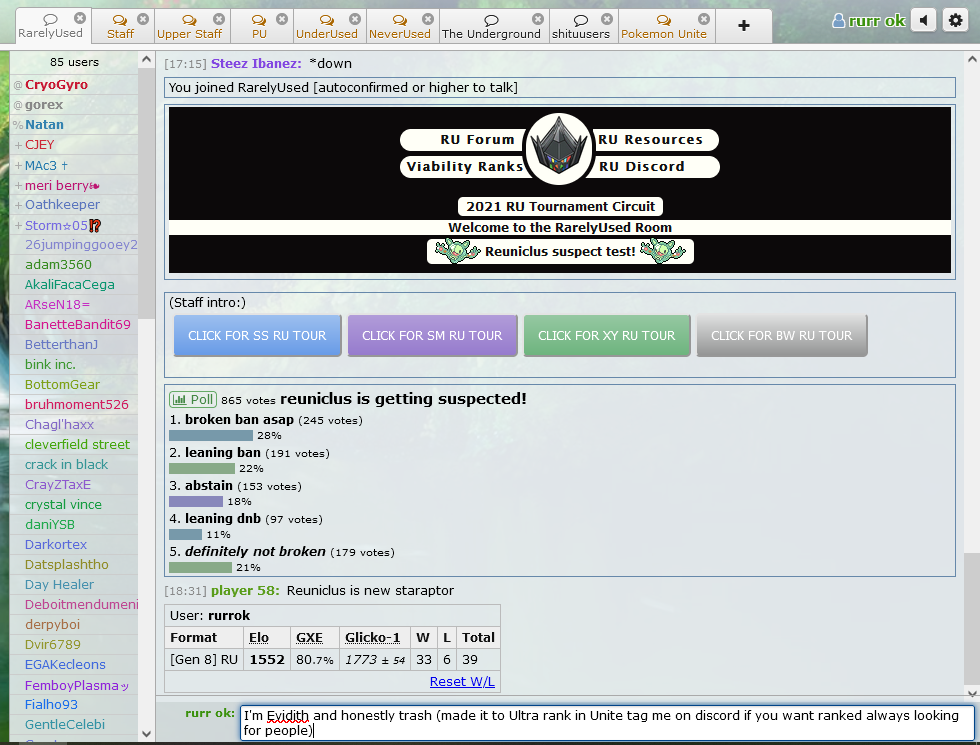980x745 pixels.
Task: Select user Oathkeeper in list
Action: pos(74,204)
